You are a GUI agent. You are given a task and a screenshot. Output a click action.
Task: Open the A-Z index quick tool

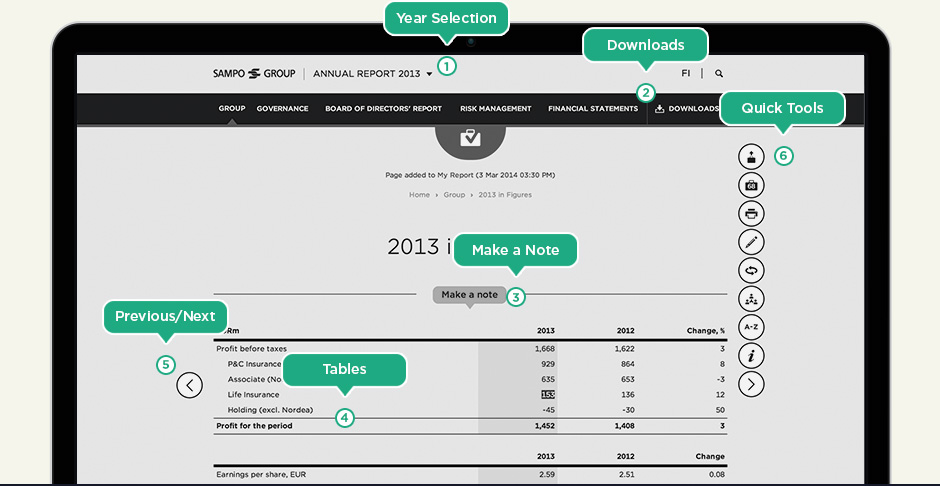click(751, 327)
